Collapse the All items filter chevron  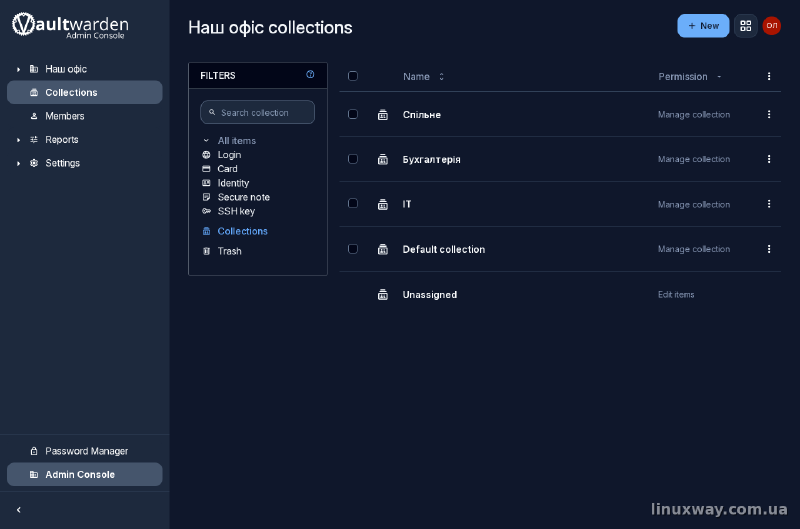click(x=206, y=140)
